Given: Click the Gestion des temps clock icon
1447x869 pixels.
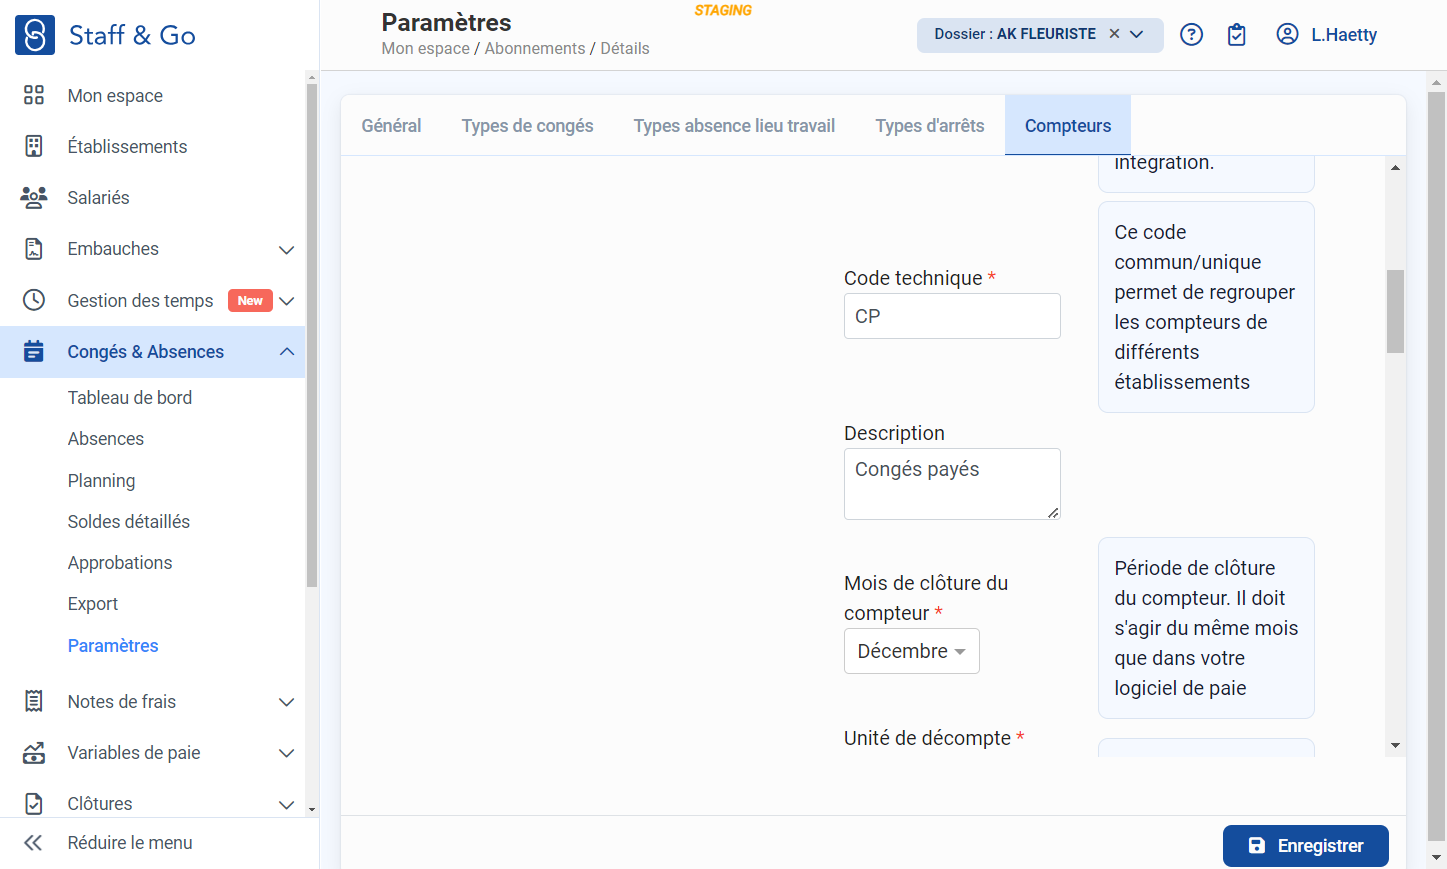Looking at the screenshot, I should (x=34, y=300).
